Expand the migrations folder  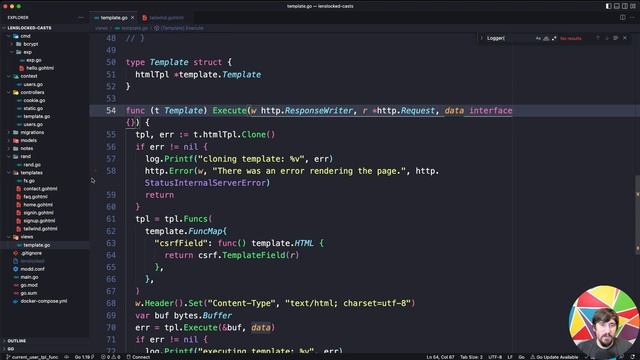(x=32, y=132)
